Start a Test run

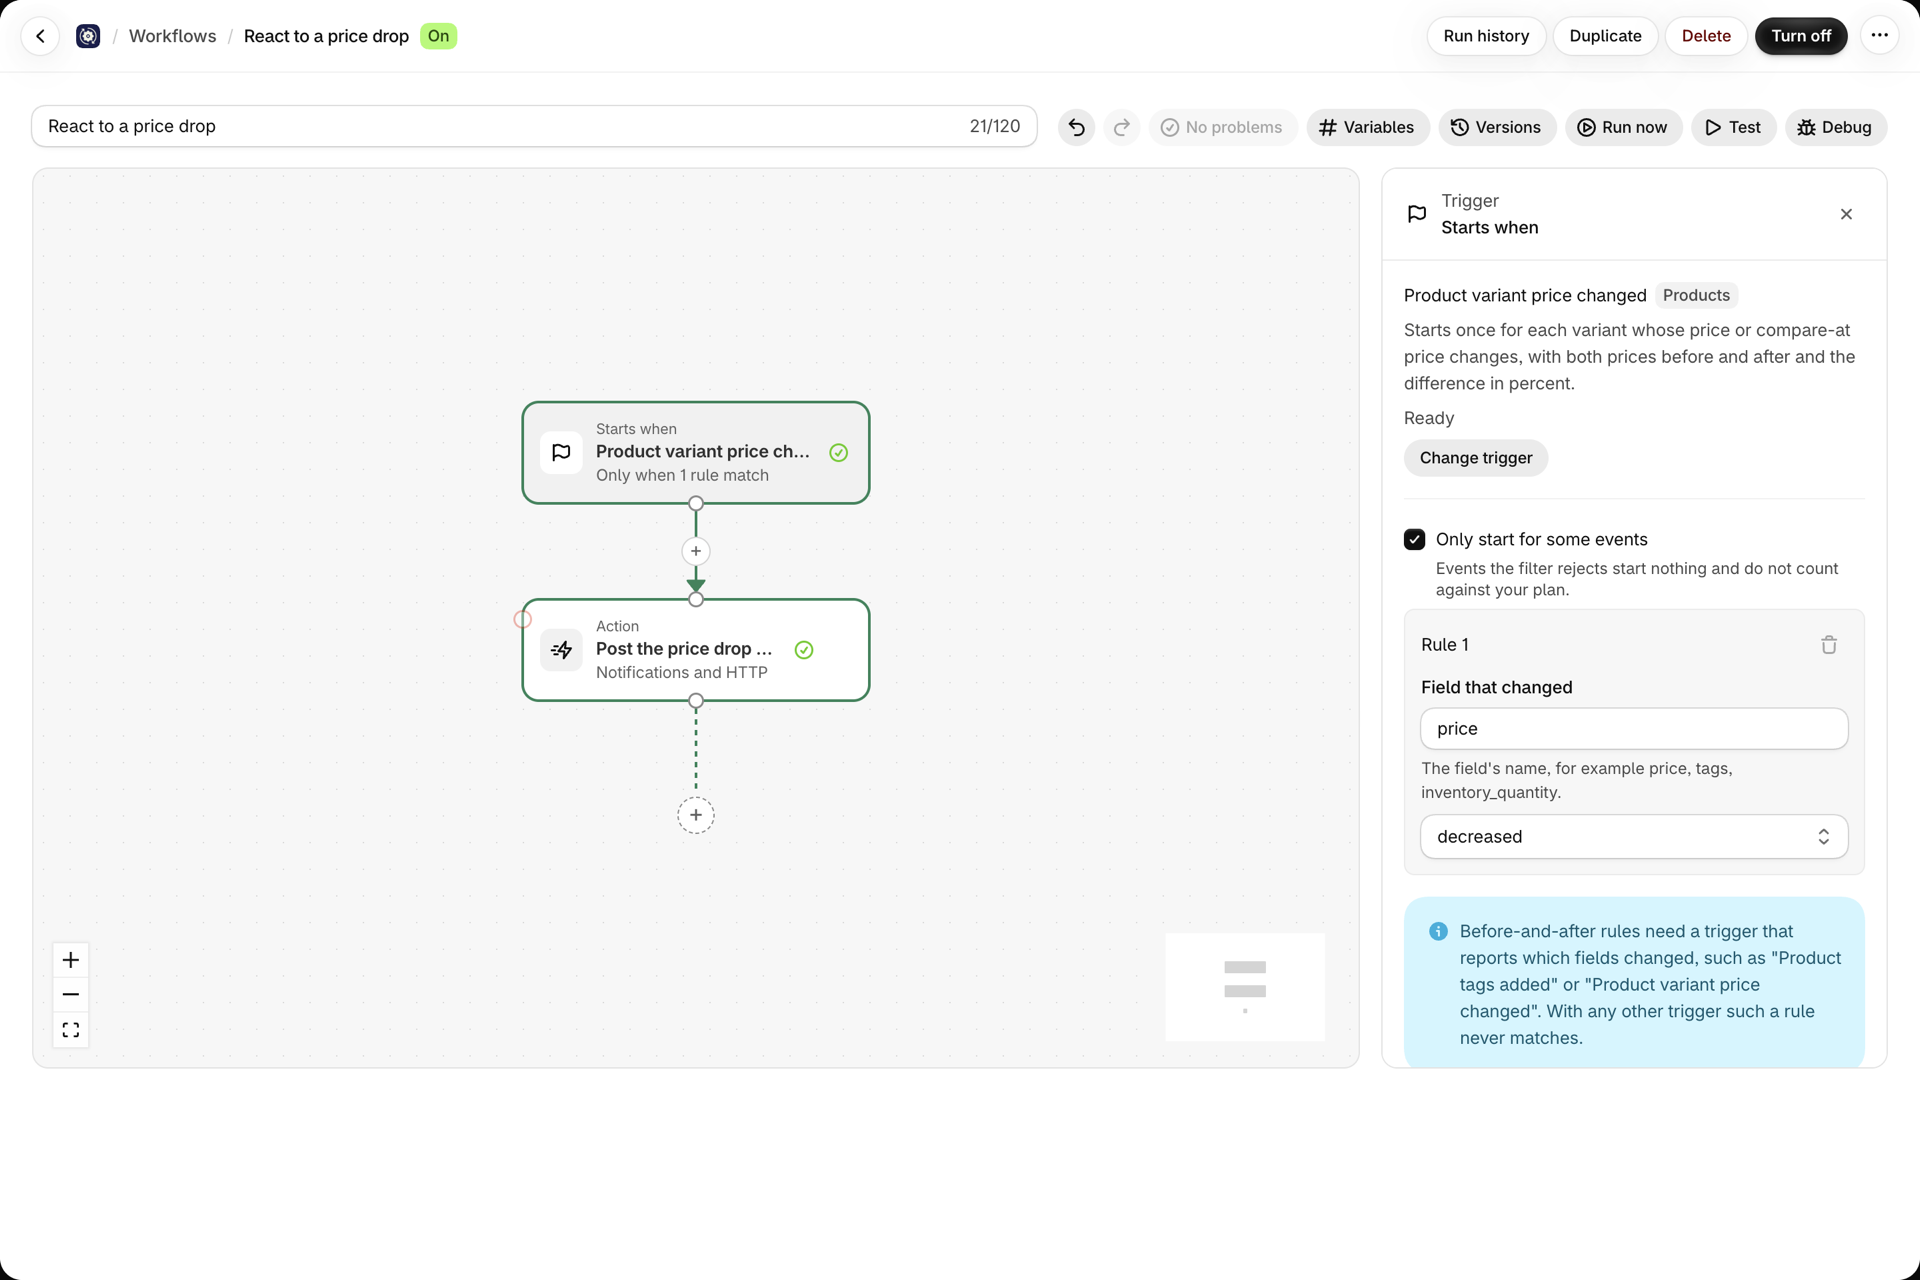coord(1733,127)
